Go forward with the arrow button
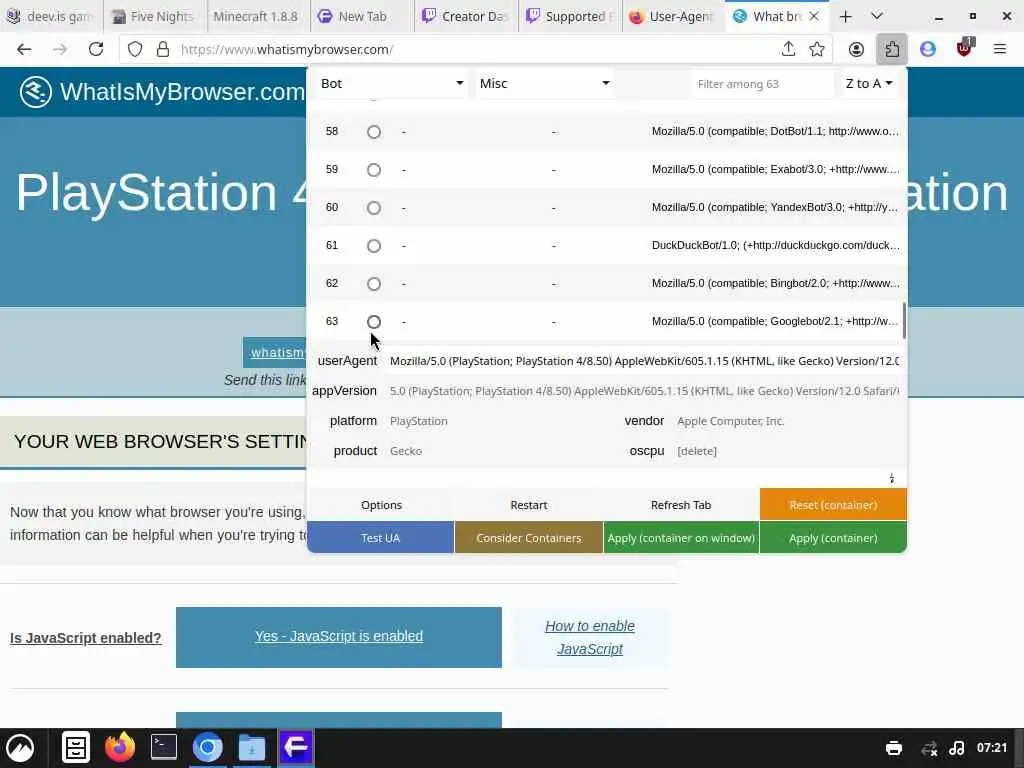This screenshot has height=768, width=1024. click(x=59, y=49)
